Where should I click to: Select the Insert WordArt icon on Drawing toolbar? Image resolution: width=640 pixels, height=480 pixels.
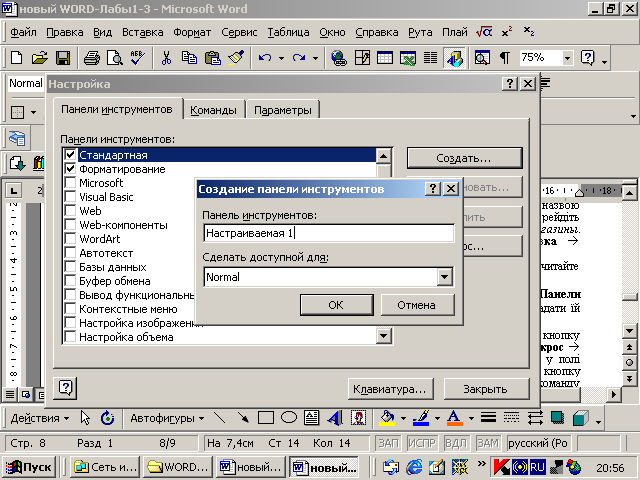(335, 418)
